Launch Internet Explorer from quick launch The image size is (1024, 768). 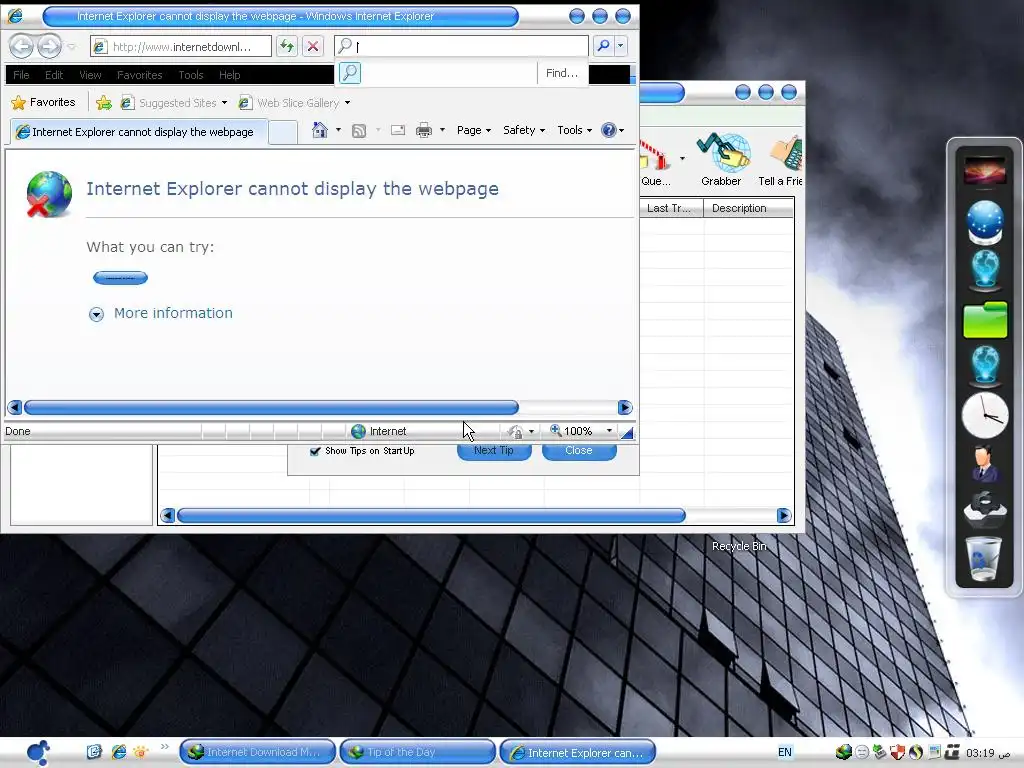pos(119,752)
